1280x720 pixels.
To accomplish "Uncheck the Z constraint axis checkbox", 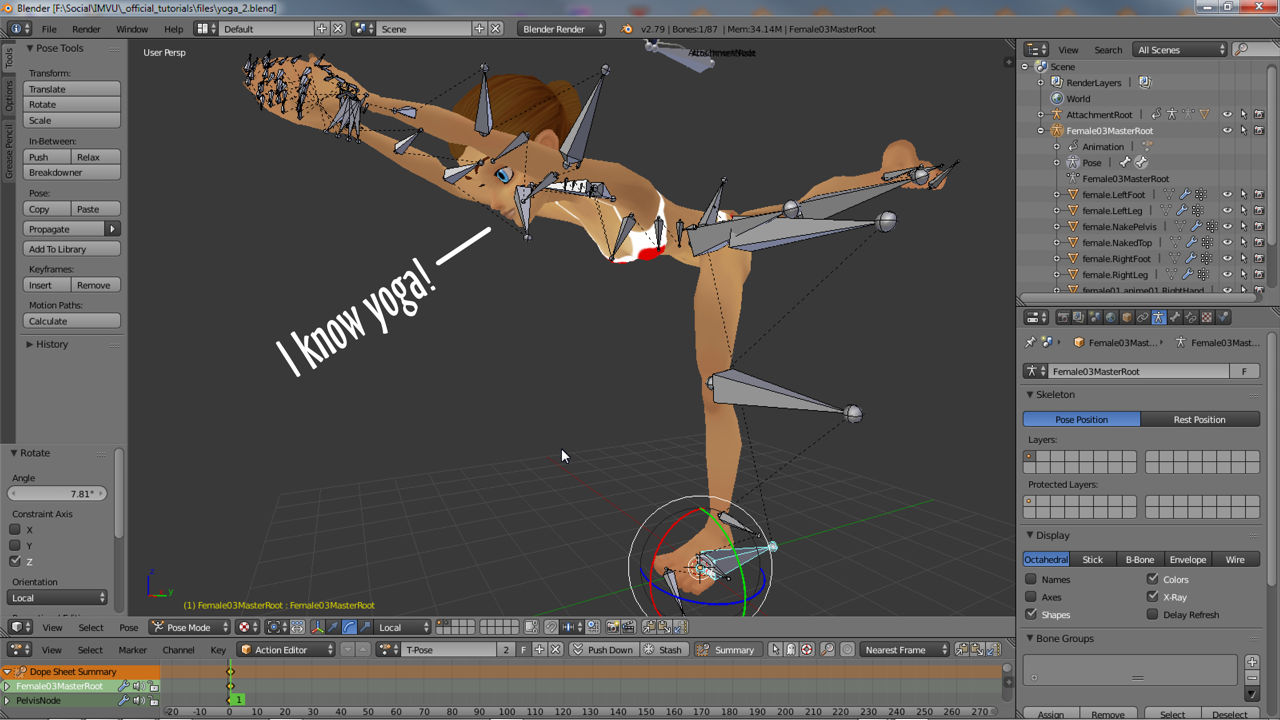I will coord(15,561).
